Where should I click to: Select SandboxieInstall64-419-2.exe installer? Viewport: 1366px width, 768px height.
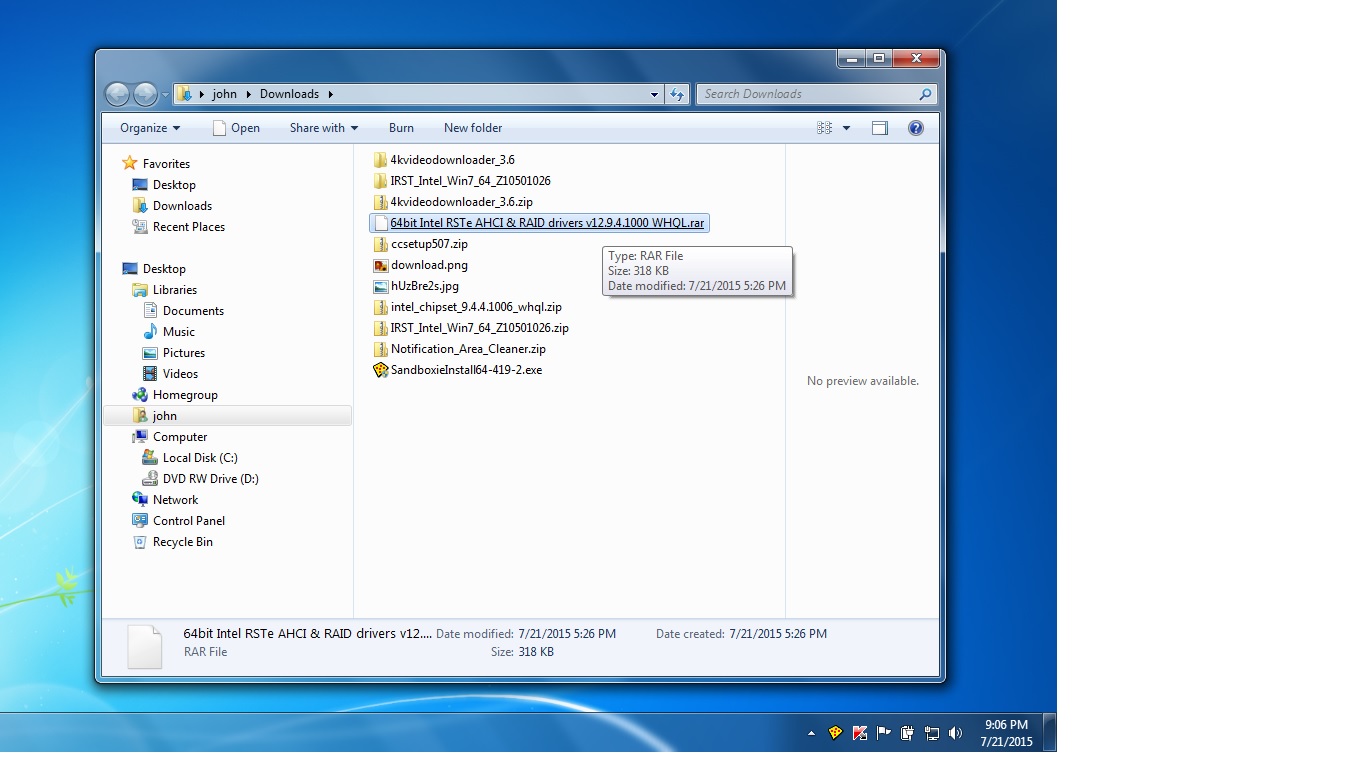coord(466,370)
